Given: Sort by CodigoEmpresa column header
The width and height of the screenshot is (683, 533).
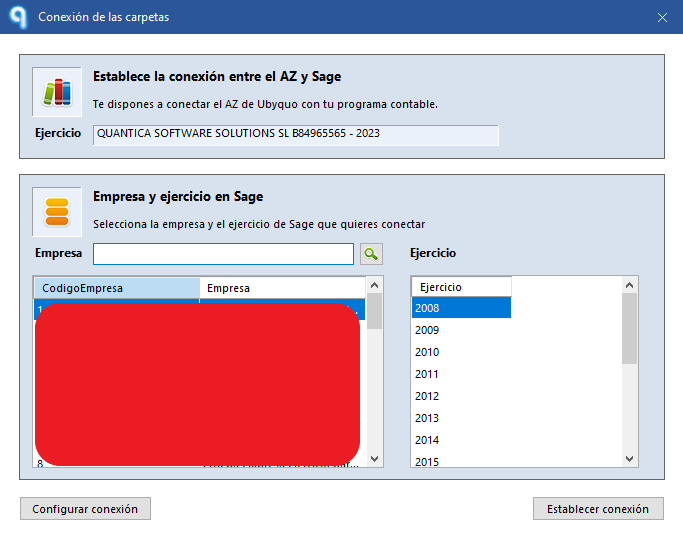Looking at the screenshot, I should click(x=117, y=288).
